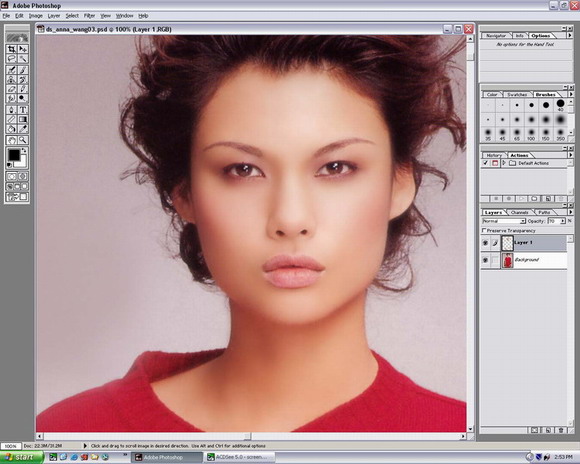This screenshot has width=580, height=464.
Task: Open the Layers panel flyout menu arrow
Action: click(x=570, y=212)
